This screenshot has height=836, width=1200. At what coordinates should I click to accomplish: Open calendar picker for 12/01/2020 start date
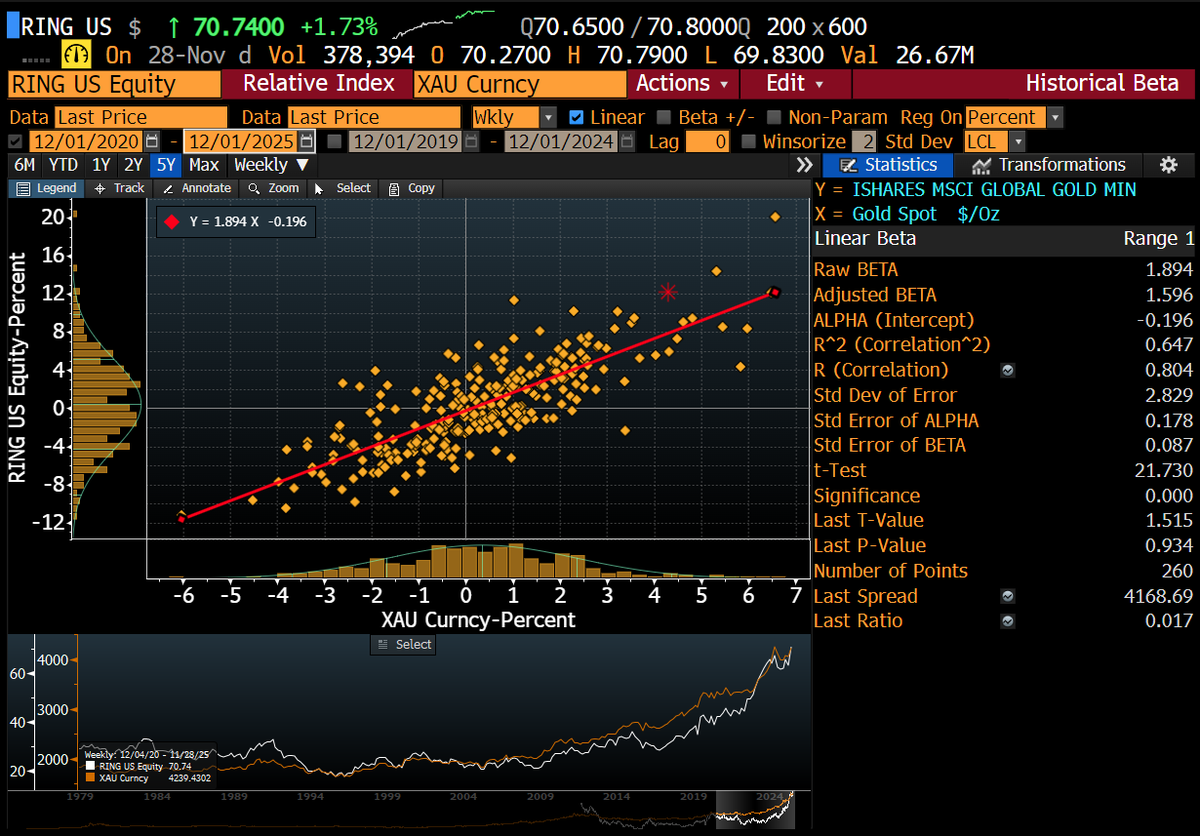coord(152,142)
